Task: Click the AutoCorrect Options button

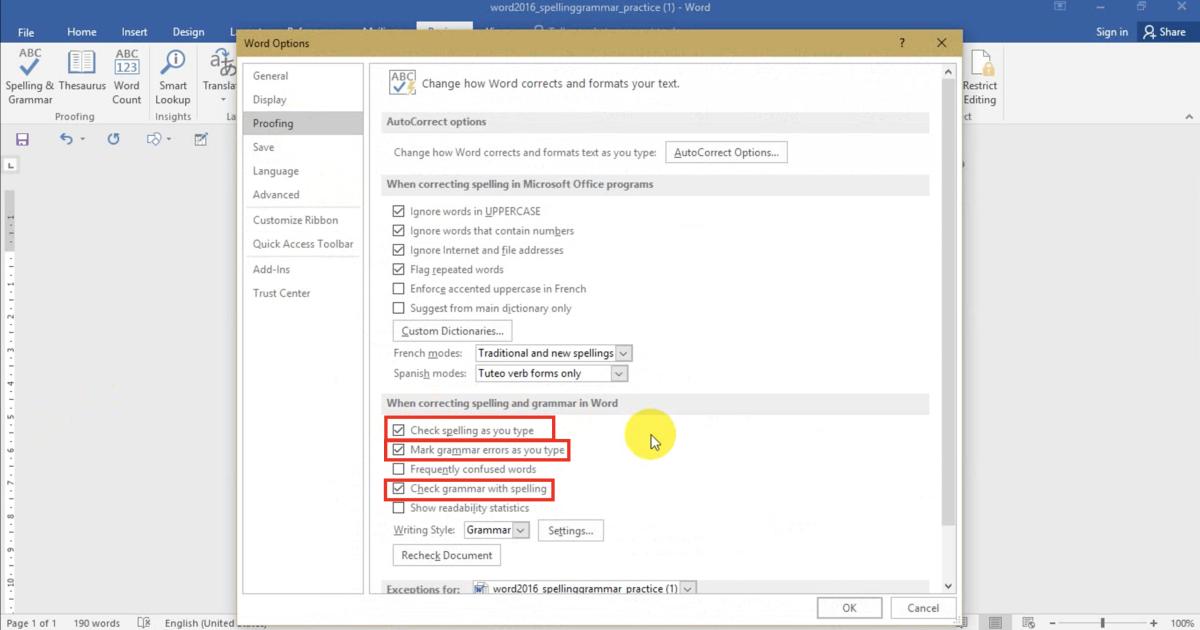Action: (x=727, y=153)
